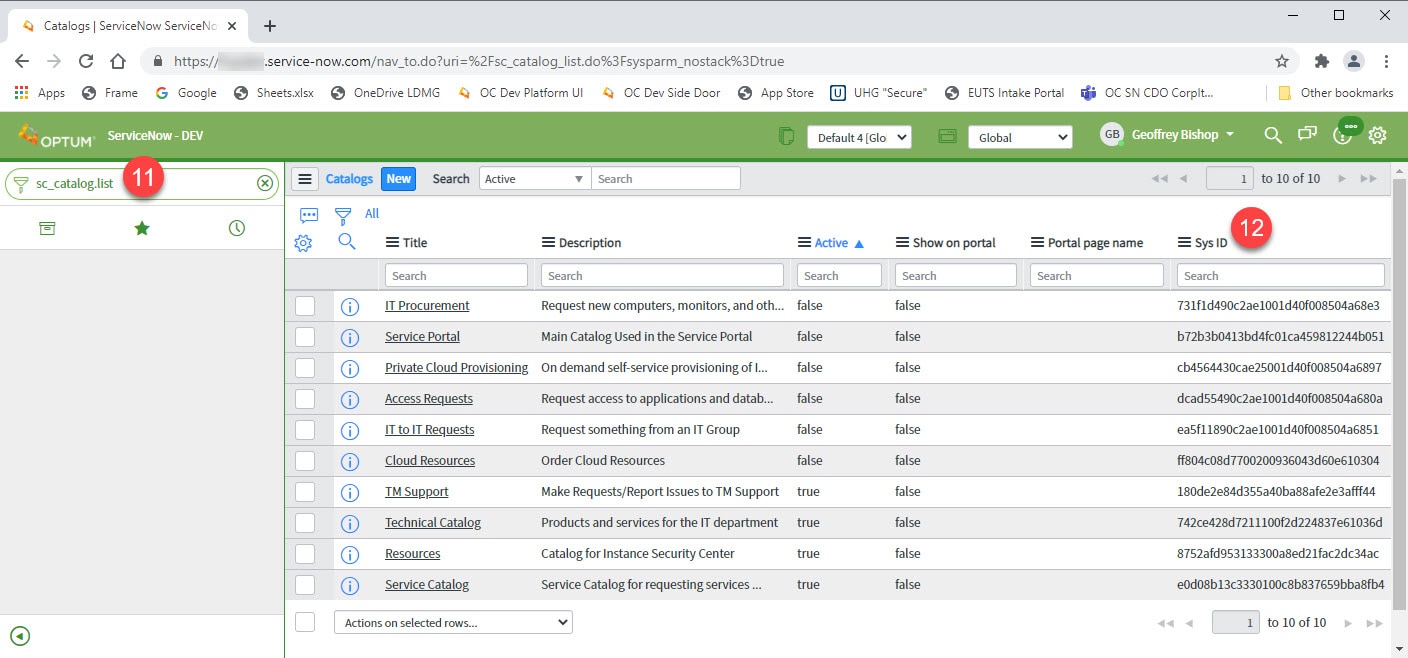Viewport: 1408px width, 658px height.
Task: Open the Actions on selected rows dropdown
Action: pos(452,621)
